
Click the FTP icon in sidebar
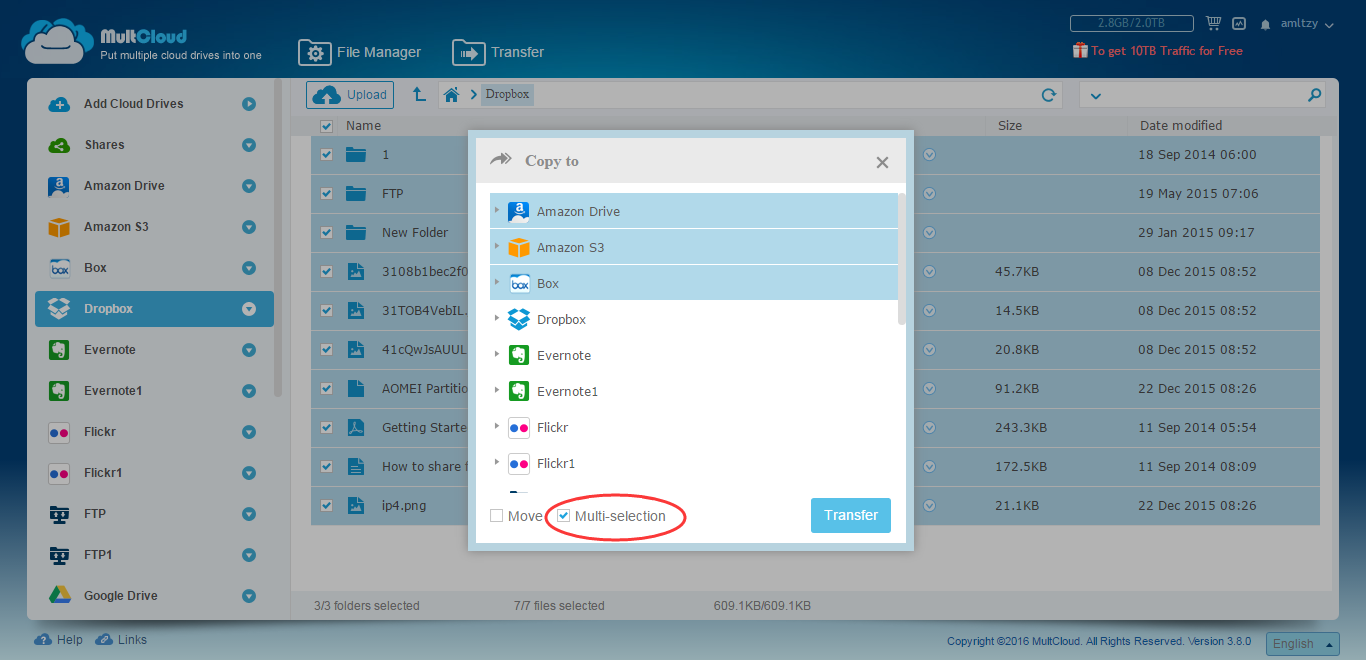pos(59,514)
